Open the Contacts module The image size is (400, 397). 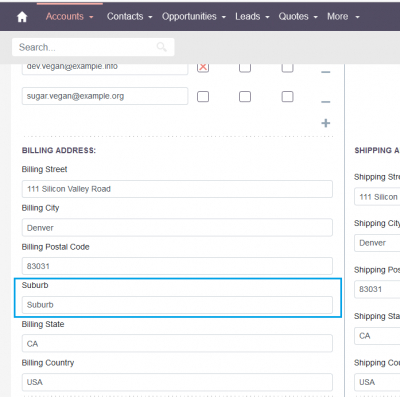pyautogui.click(x=125, y=16)
